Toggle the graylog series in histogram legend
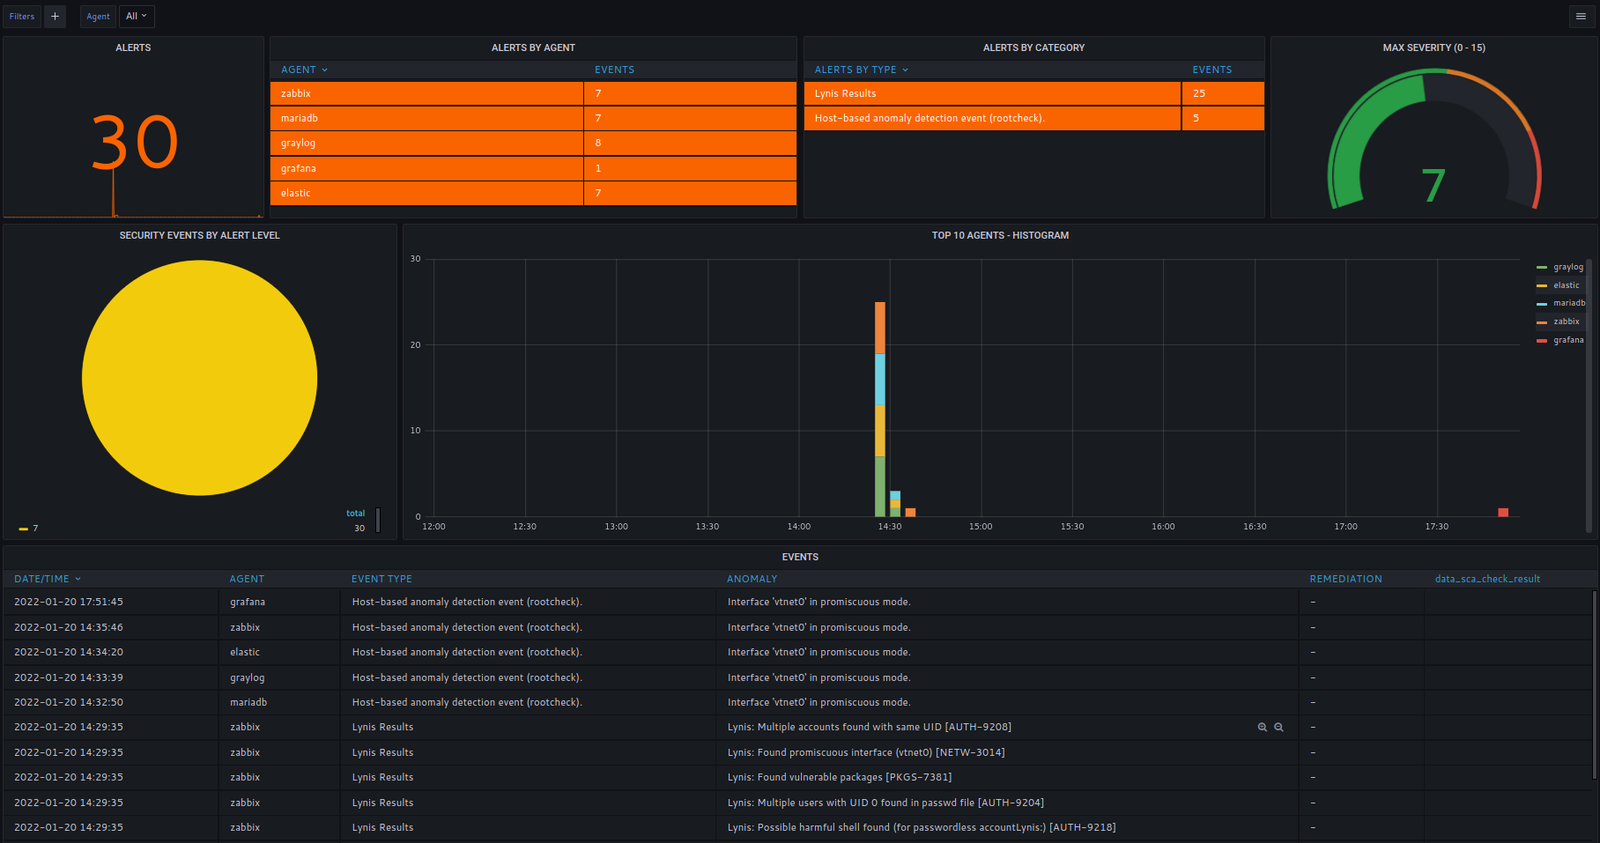The image size is (1600, 843). [x=1568, y=267]
